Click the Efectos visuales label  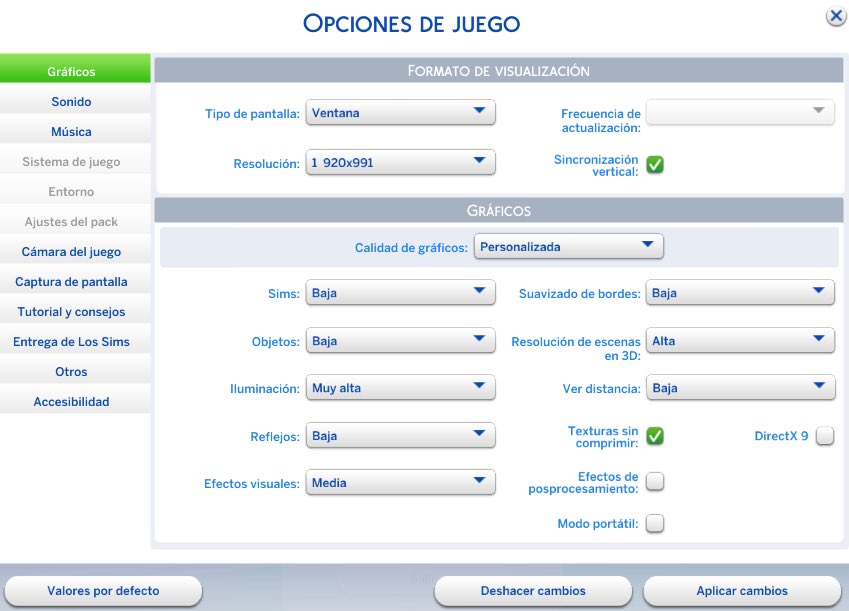(252, 484)
